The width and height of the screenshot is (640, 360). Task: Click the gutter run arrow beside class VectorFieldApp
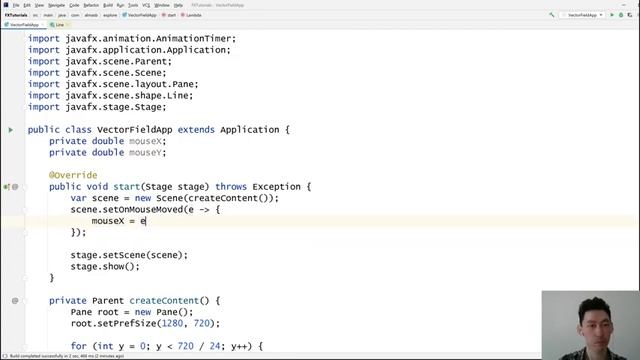point(11,130)
